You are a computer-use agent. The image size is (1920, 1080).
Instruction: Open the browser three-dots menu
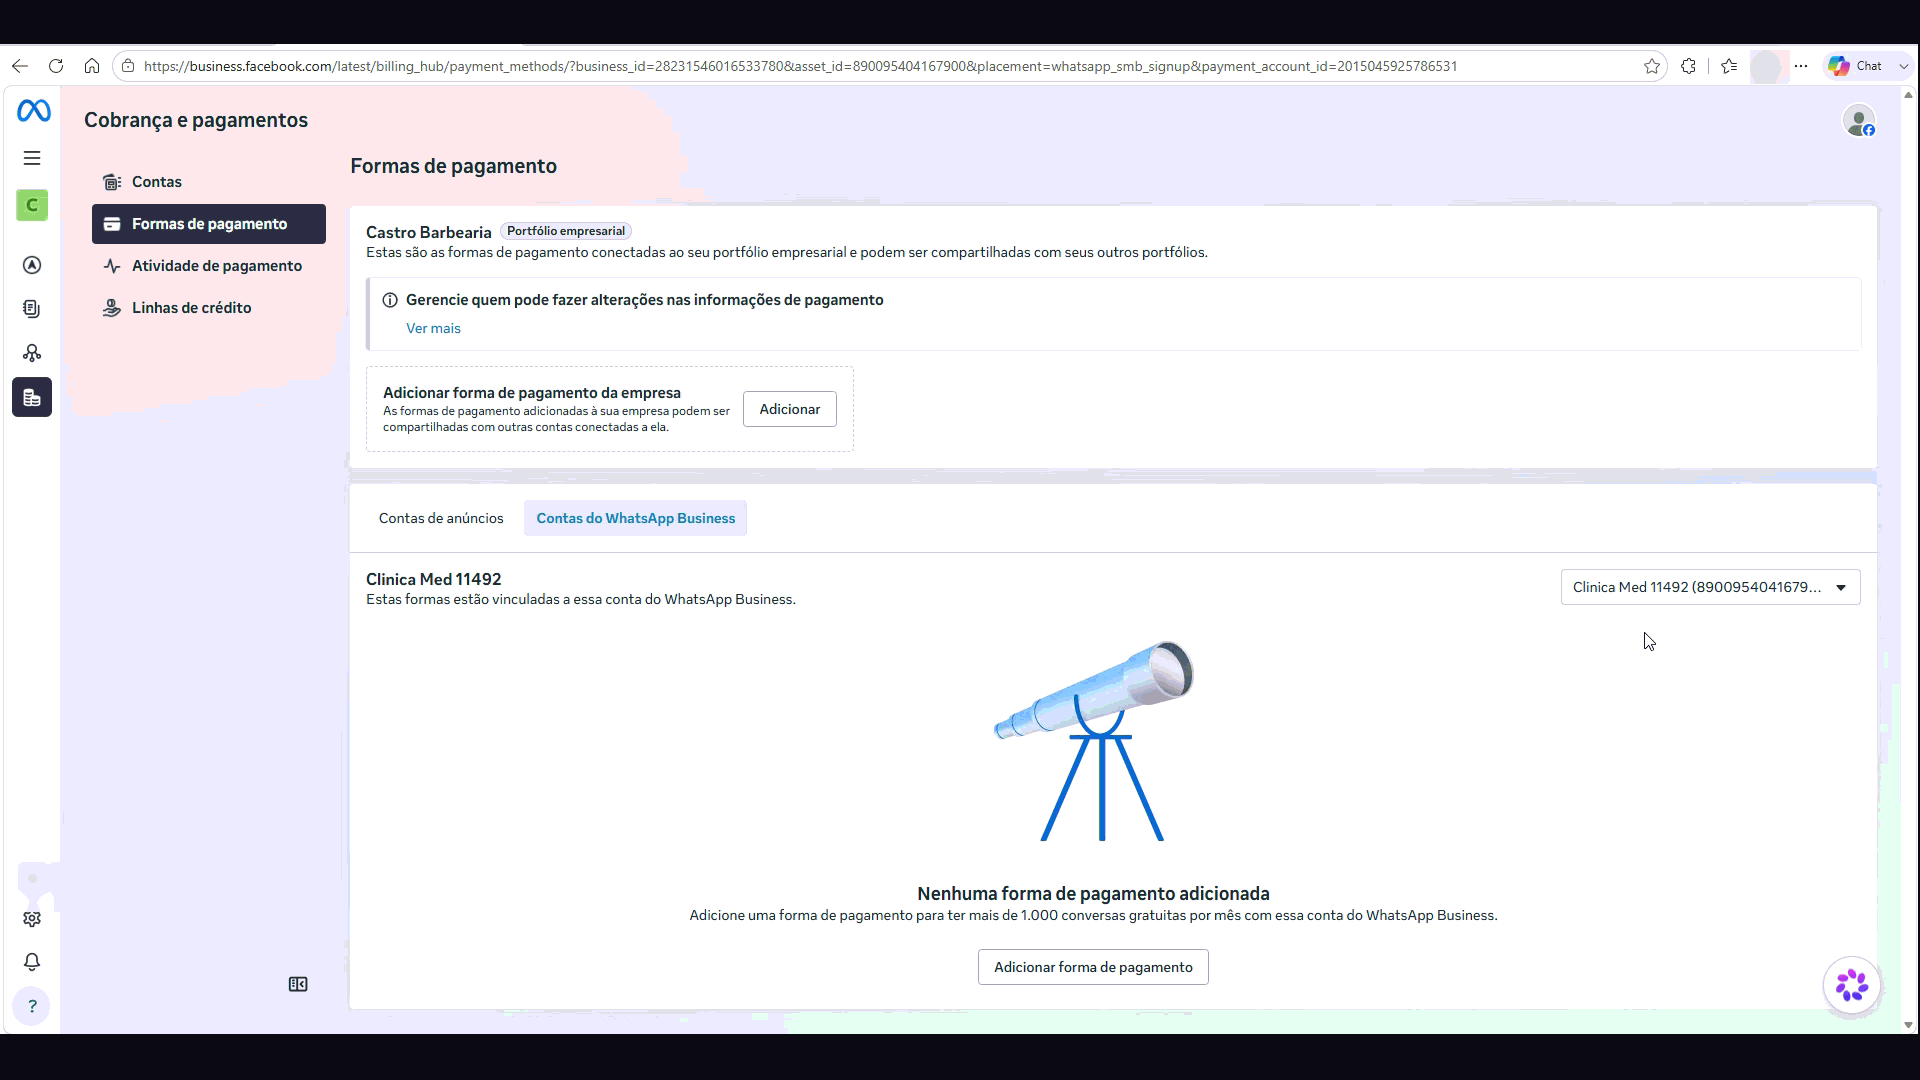click(x=1801, y=66)
